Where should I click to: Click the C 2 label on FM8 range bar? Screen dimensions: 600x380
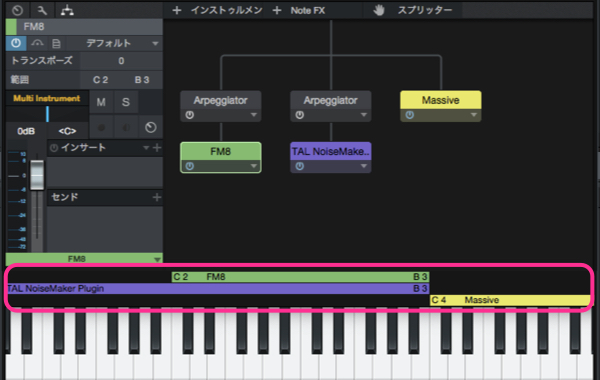181,277
